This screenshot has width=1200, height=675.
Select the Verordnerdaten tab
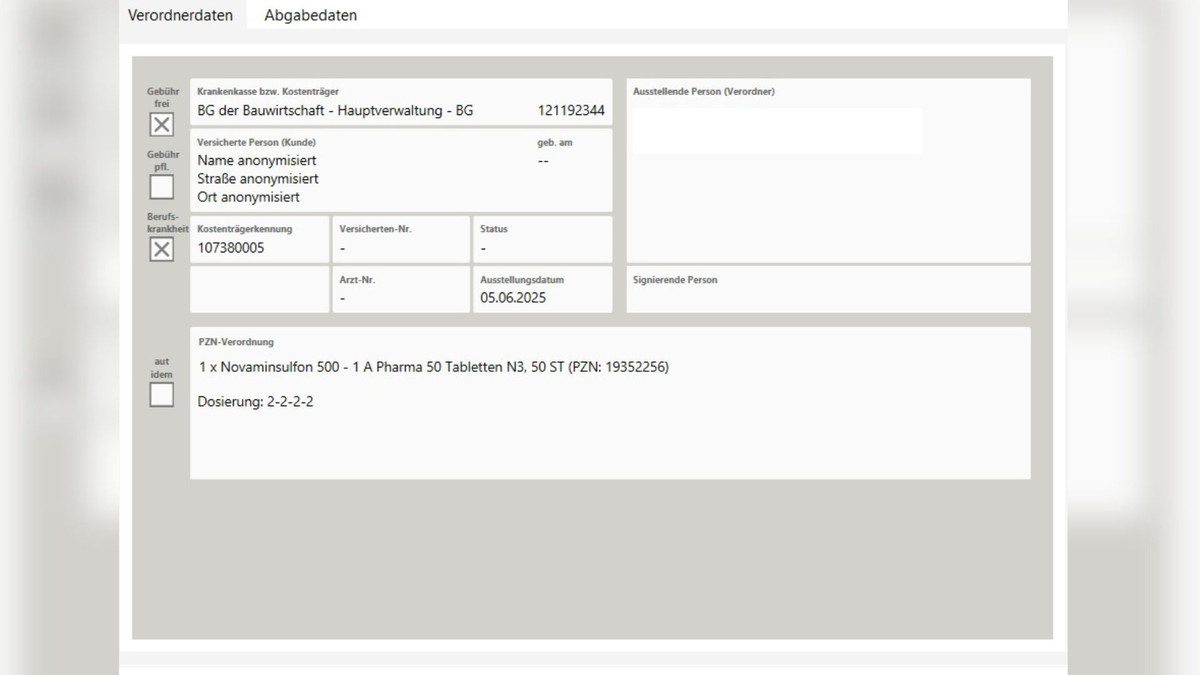(180, 15)
